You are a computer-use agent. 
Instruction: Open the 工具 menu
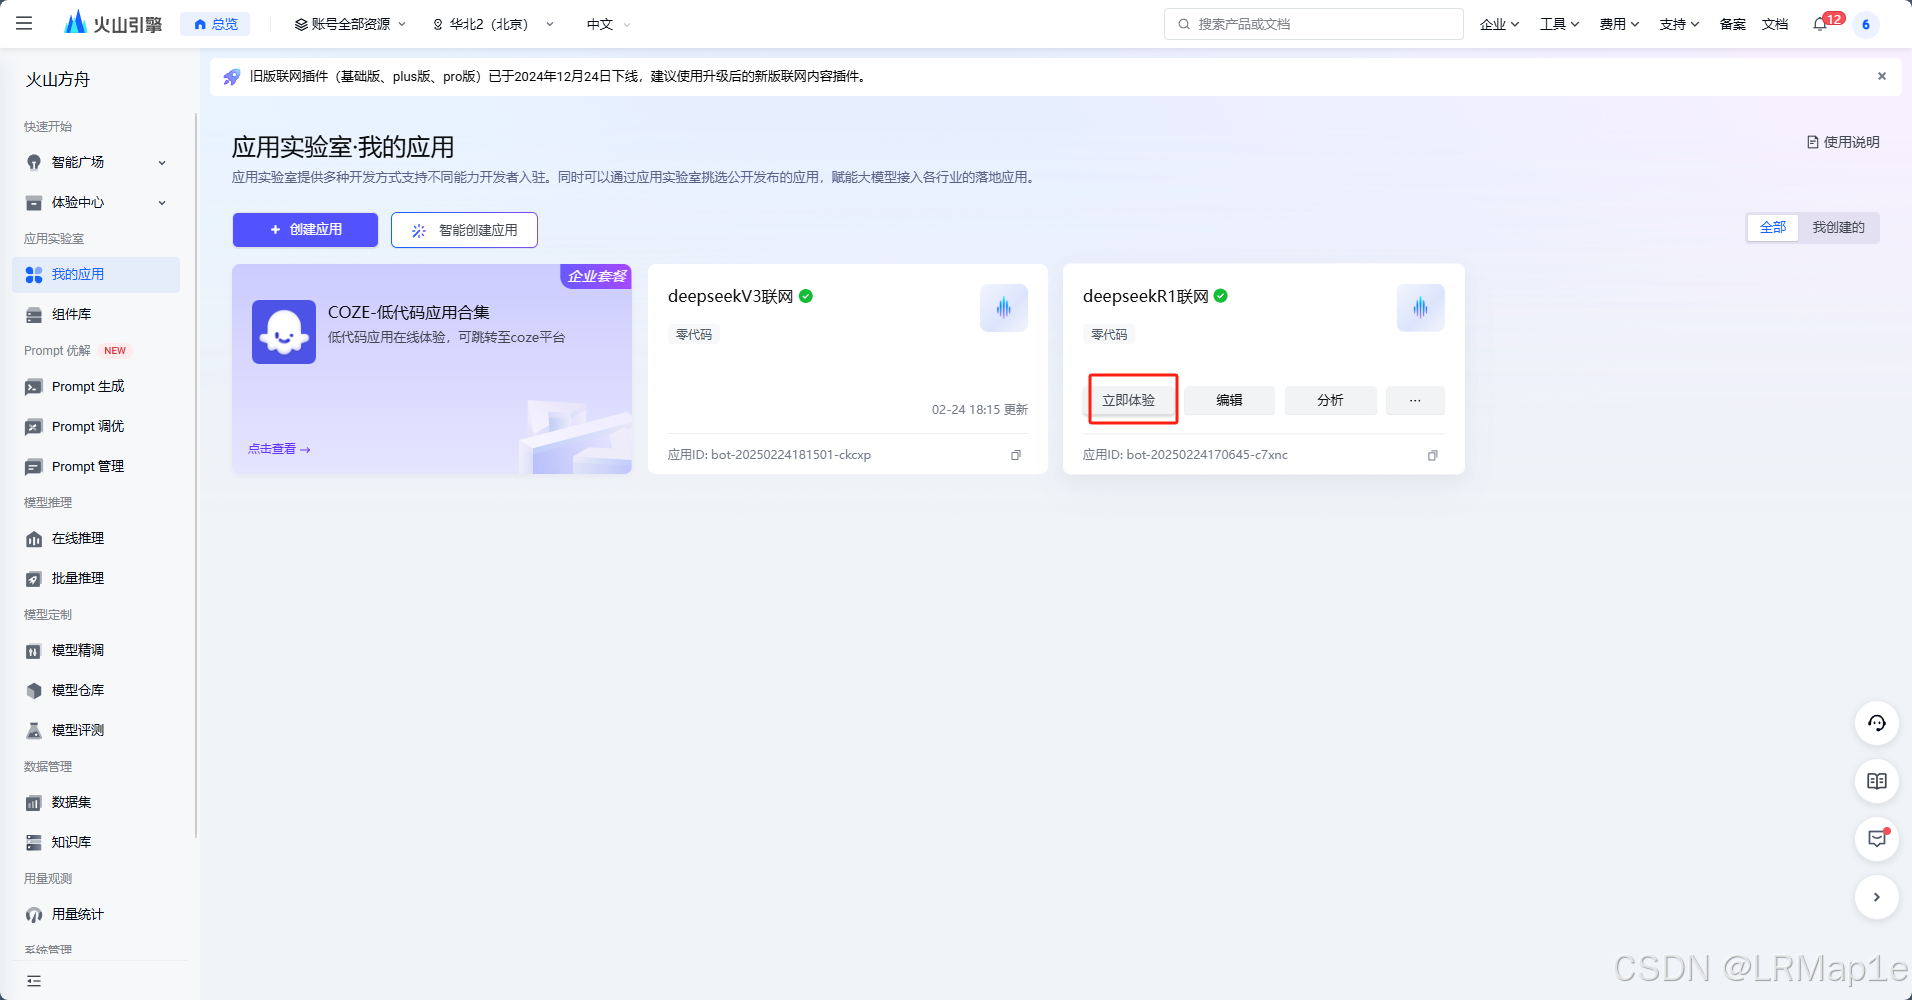click(x=1559, y=24)
